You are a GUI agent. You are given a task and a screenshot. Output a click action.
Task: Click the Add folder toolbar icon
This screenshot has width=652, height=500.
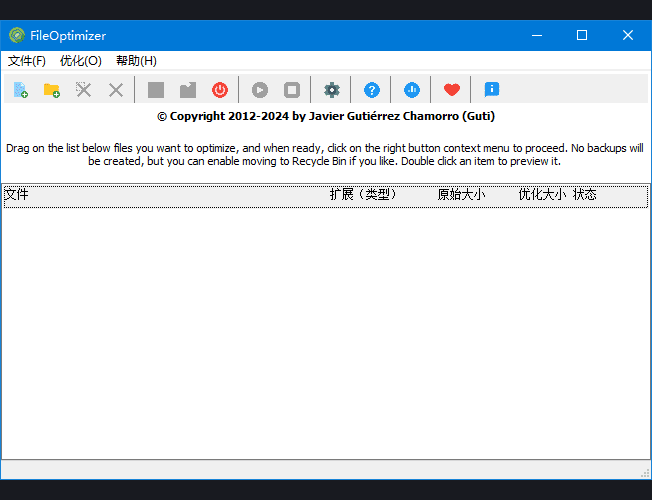click(52, 90)
